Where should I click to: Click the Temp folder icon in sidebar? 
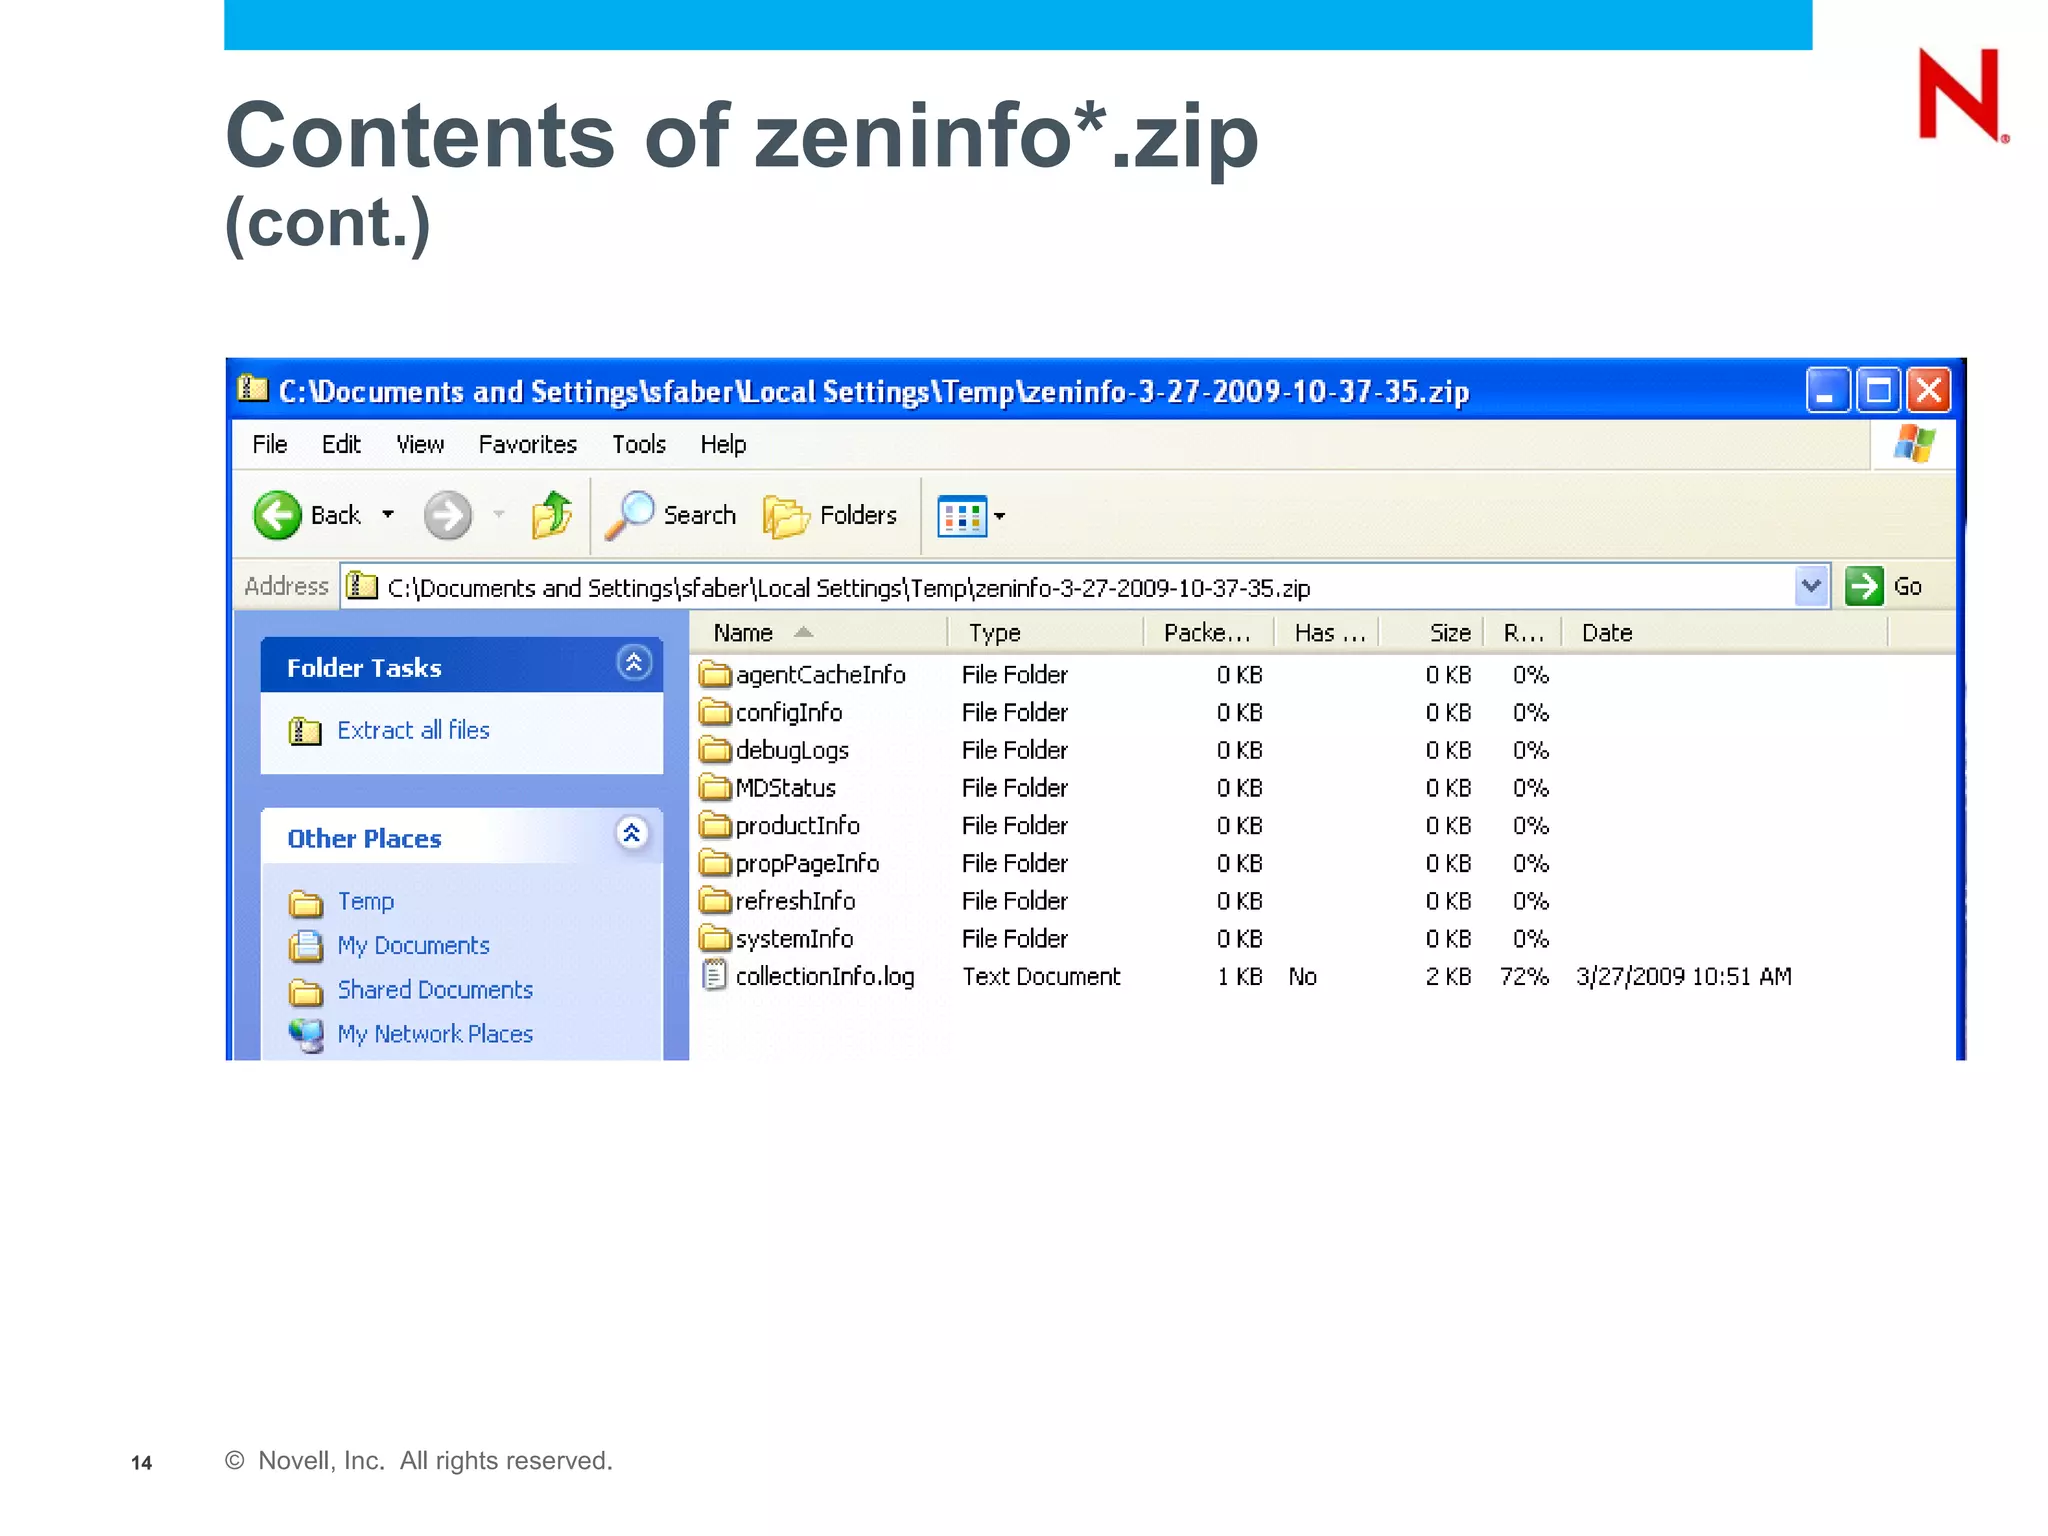pyautogui.click(x=306, y=903)
